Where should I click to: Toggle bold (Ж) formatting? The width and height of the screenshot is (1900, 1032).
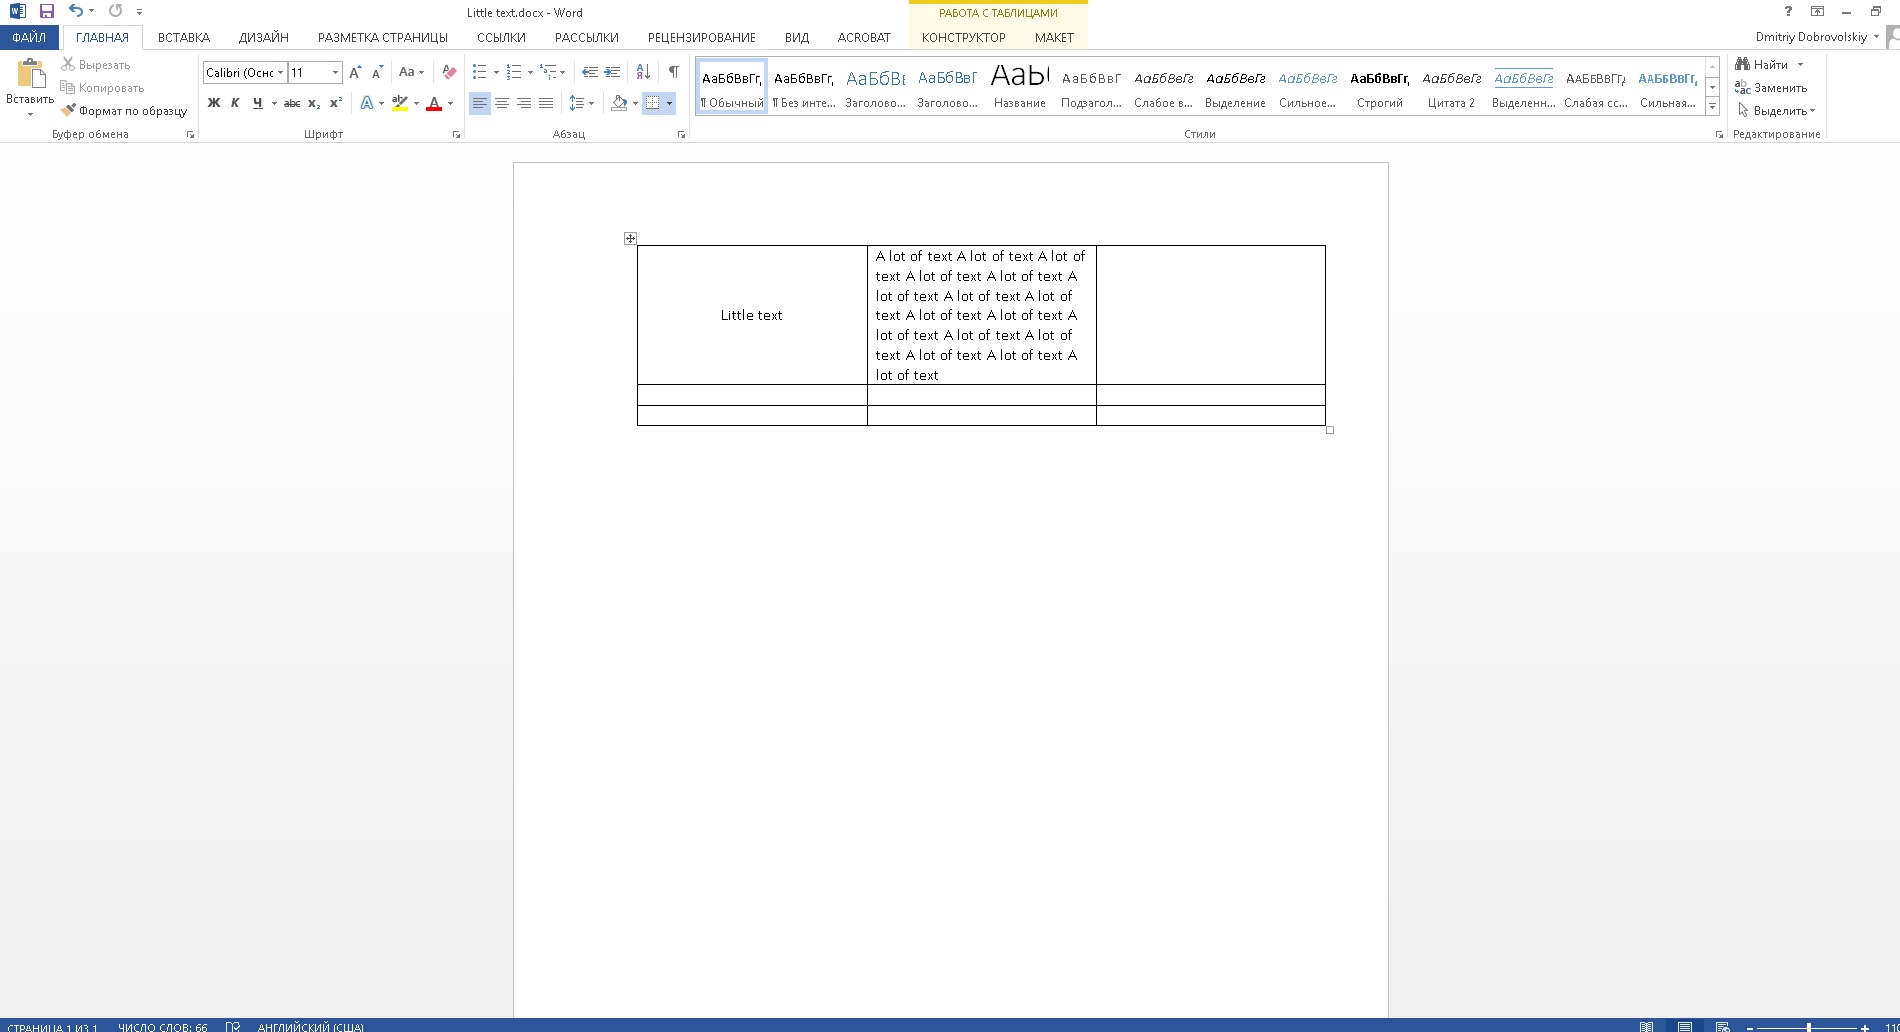[x=213, y=103]
